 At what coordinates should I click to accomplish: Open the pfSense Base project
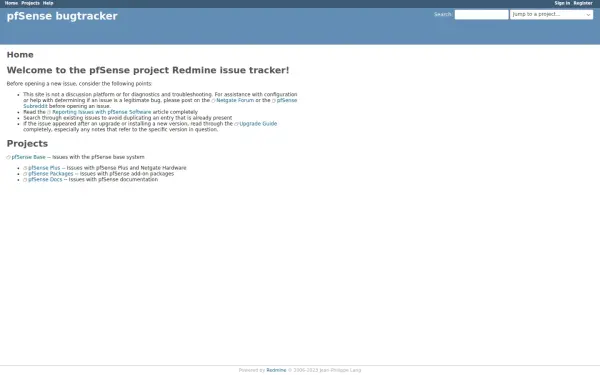tap(28, 157)
